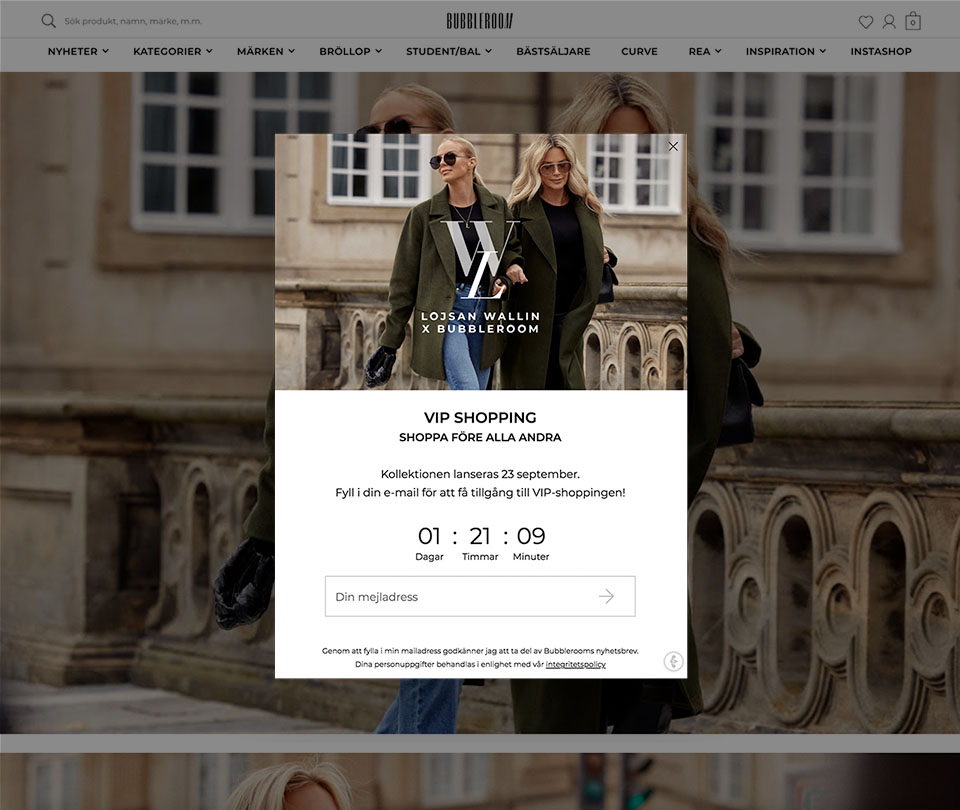Open the account profile icon
The image size is (960, 810).
889,22
